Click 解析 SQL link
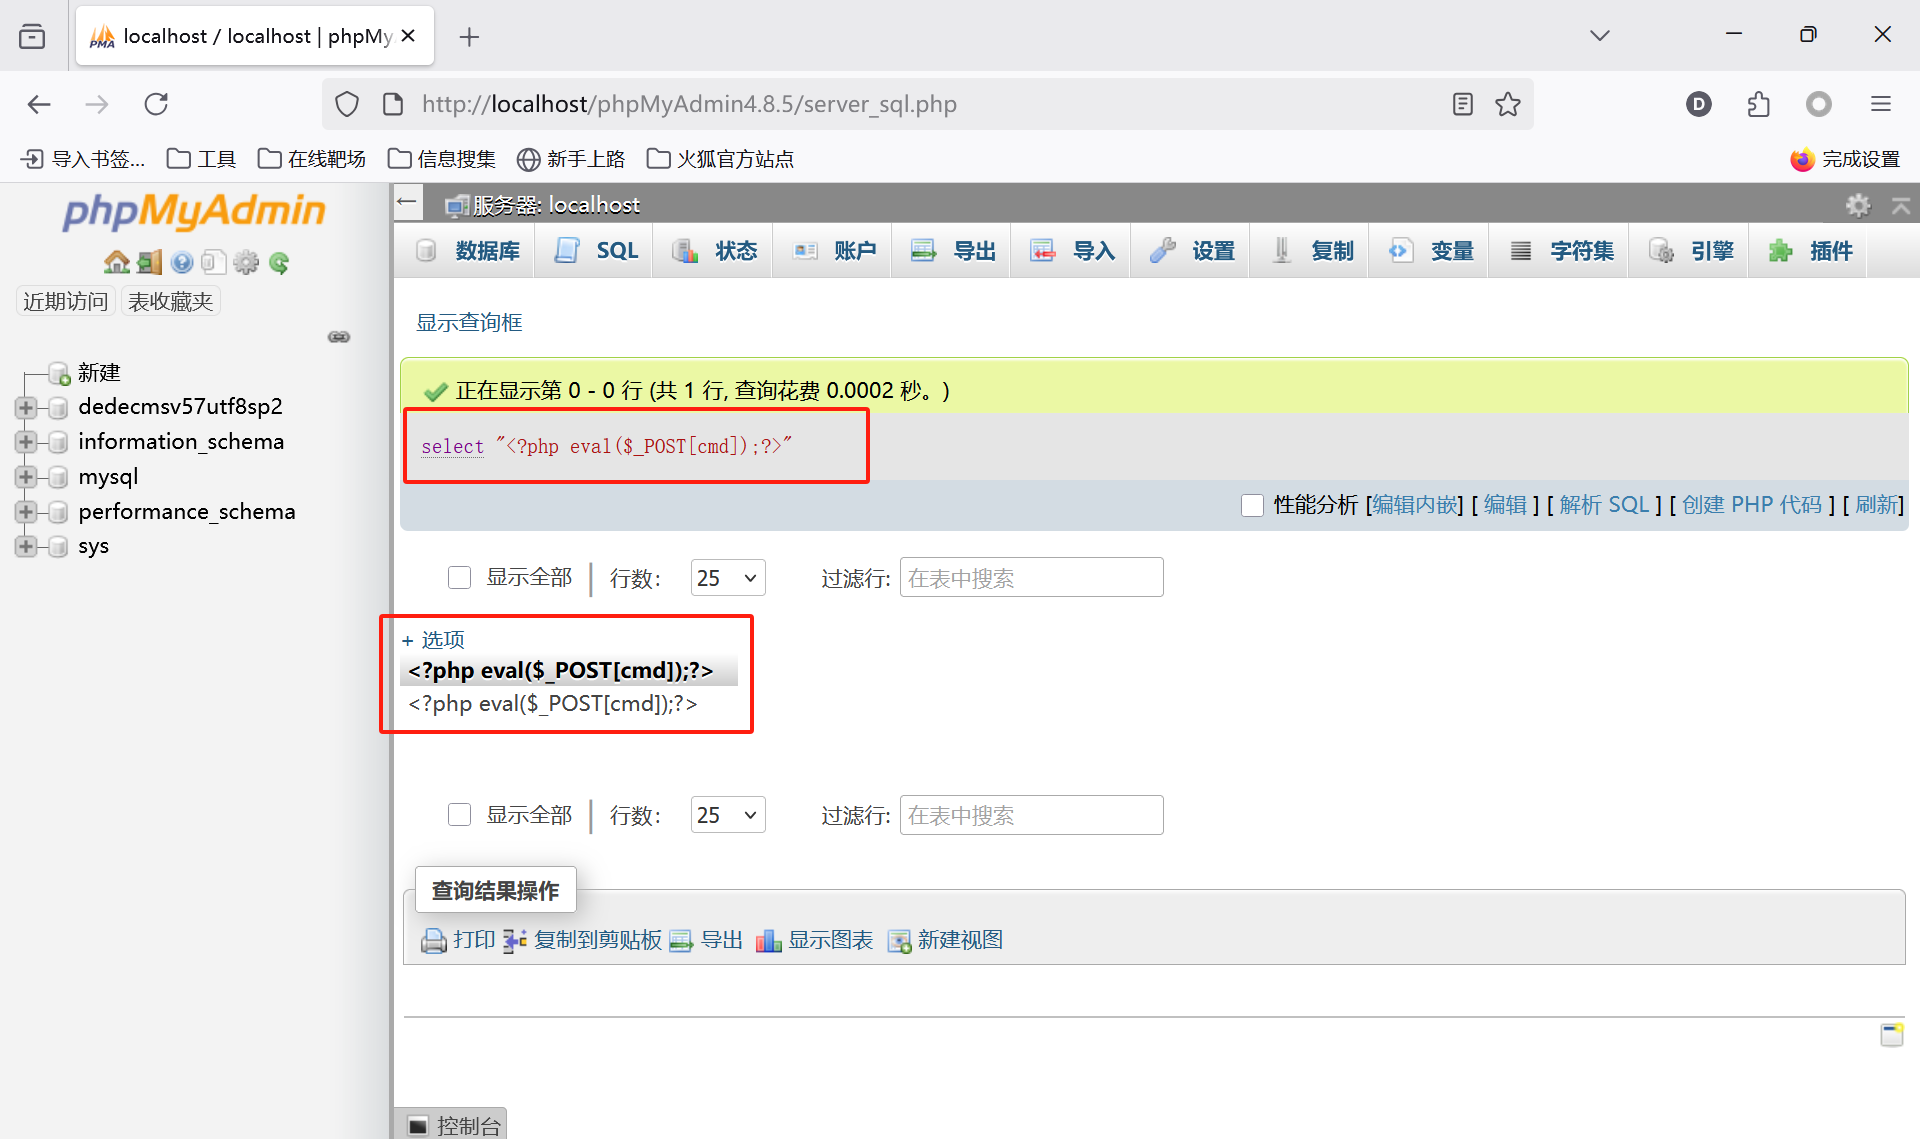Screen dimensions: 1920x1139 point(1605,505)
